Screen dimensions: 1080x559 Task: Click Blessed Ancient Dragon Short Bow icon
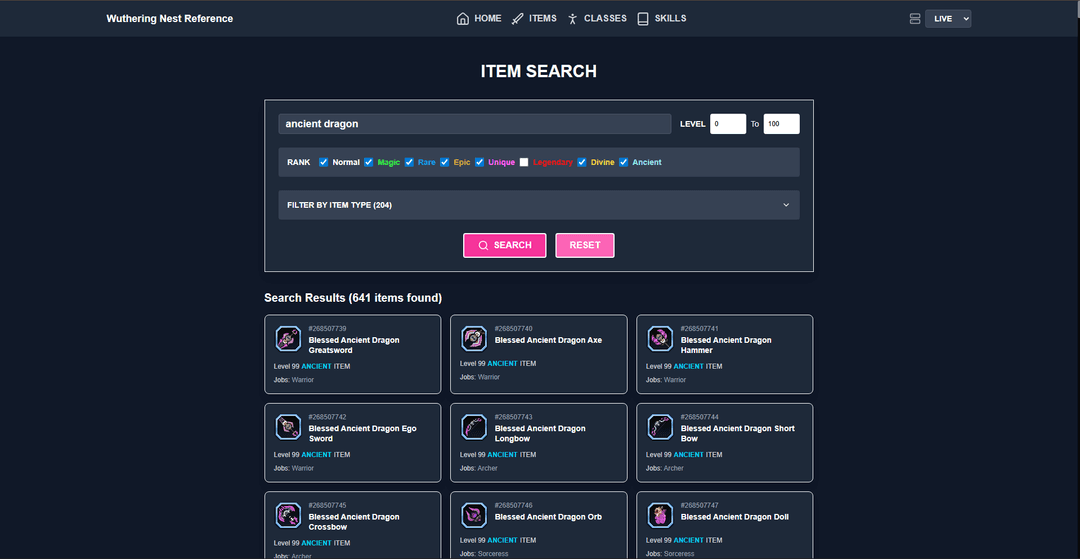pyautogui.click(x=660, y=427)
